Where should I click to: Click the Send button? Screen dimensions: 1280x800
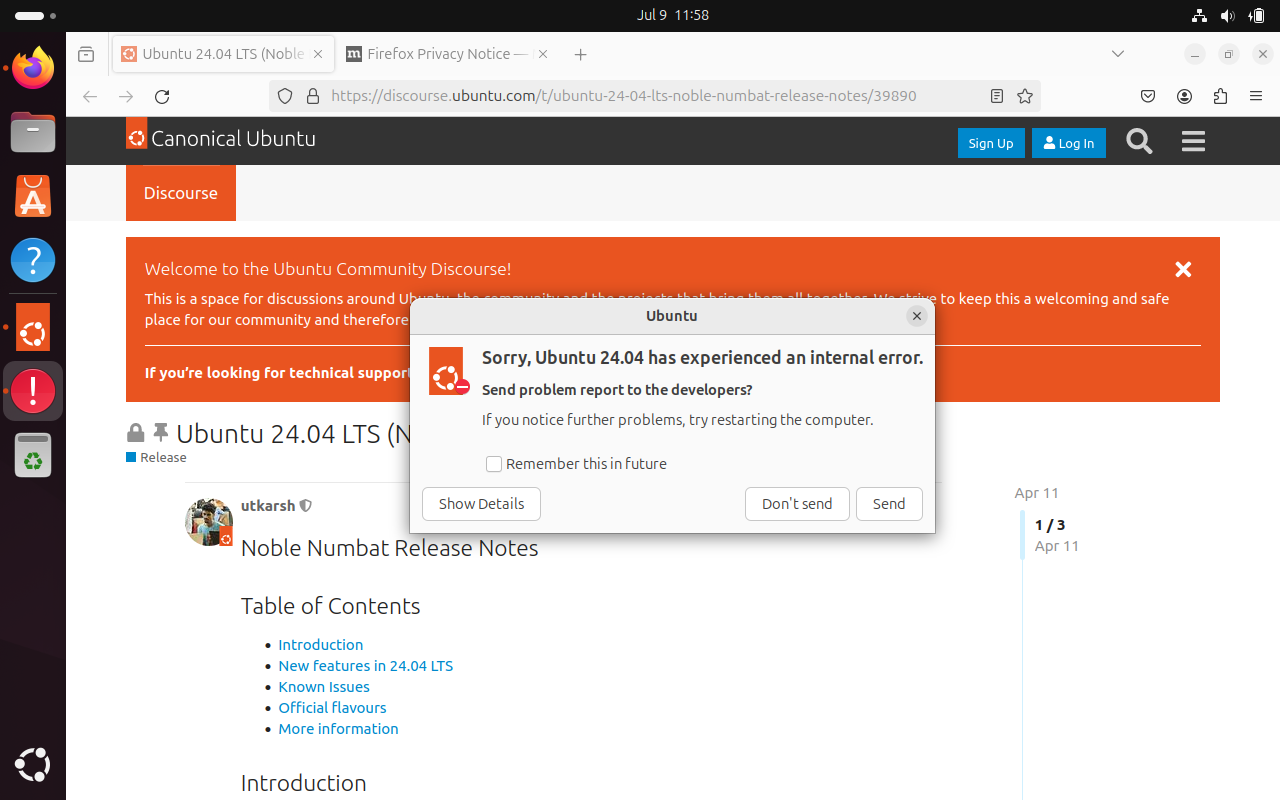tap(889, 504)
